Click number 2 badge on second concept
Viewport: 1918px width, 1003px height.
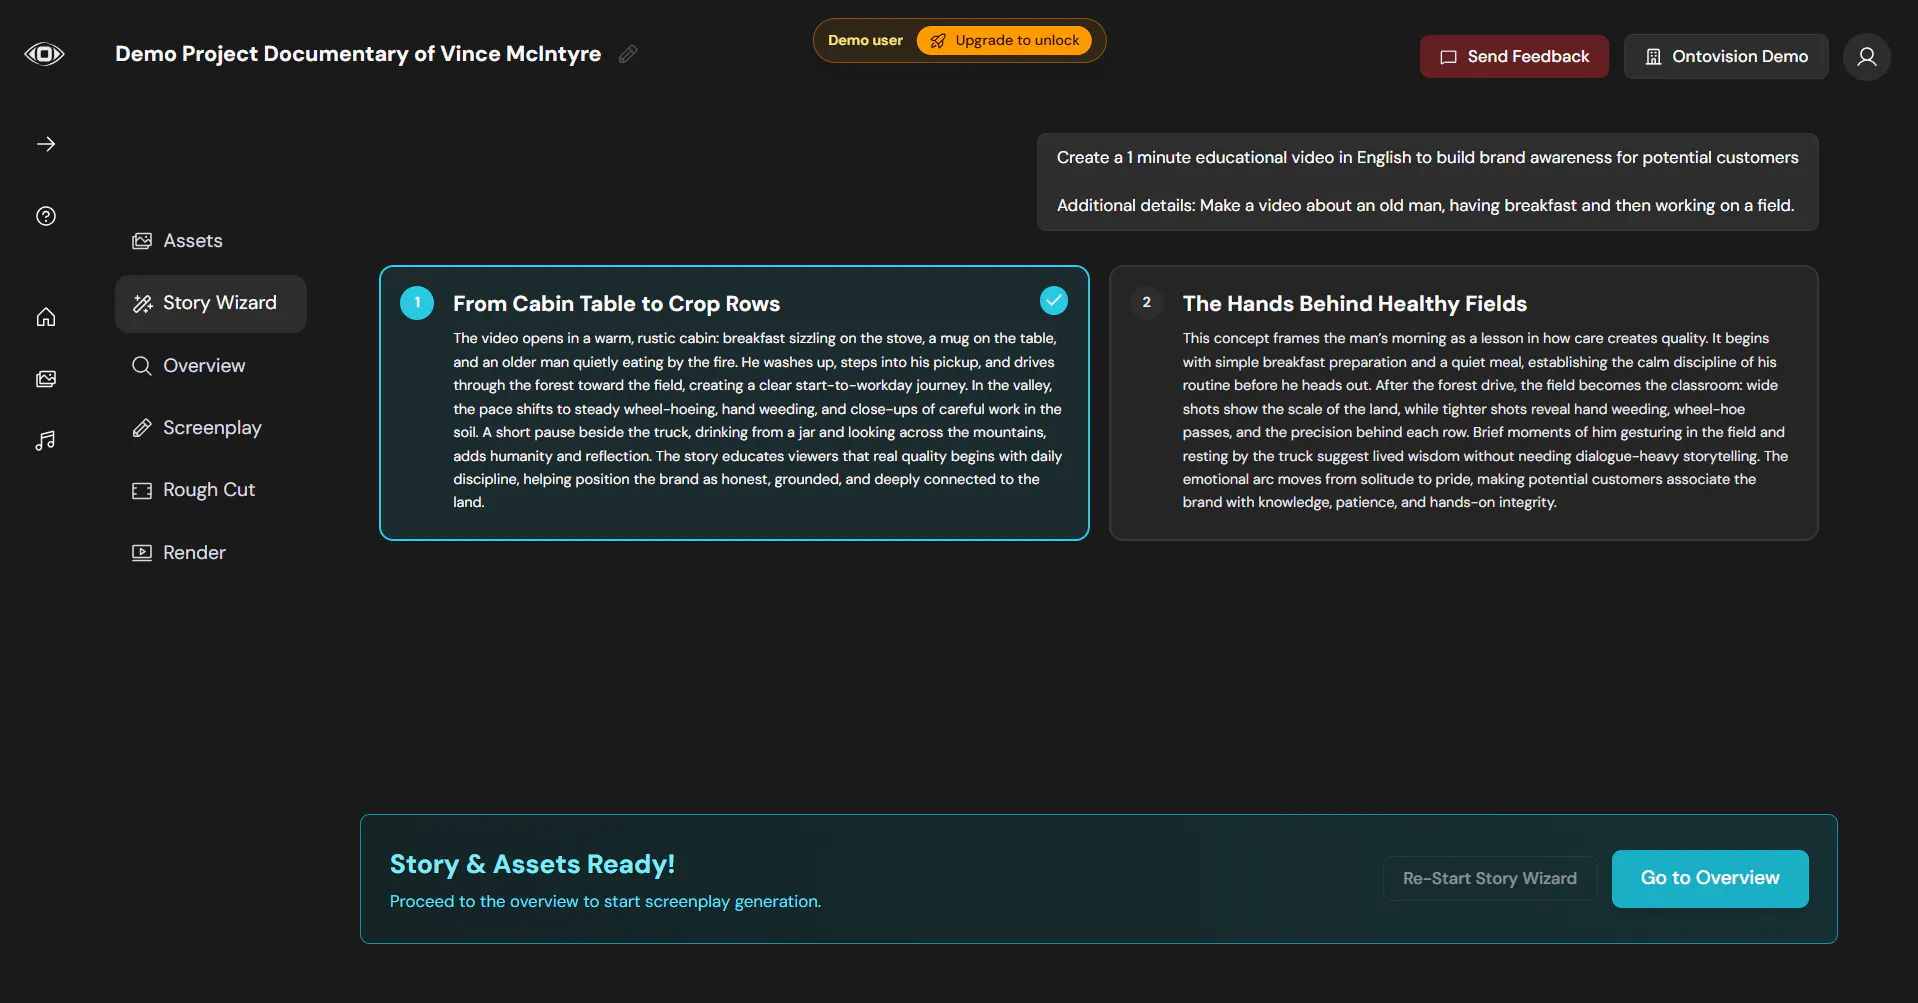(1146, 303)
